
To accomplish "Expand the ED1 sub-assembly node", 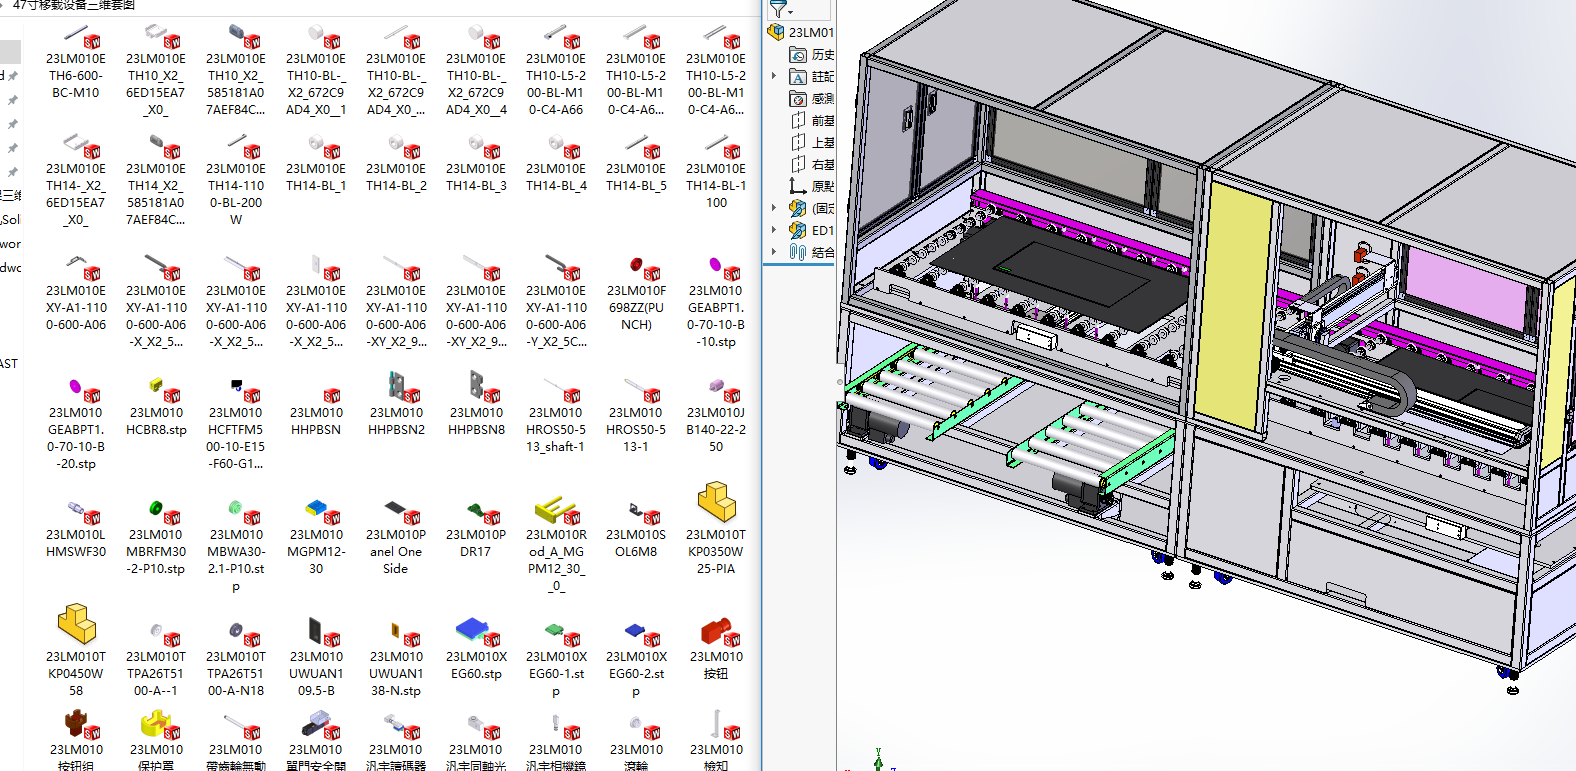I will pos(774,230).
